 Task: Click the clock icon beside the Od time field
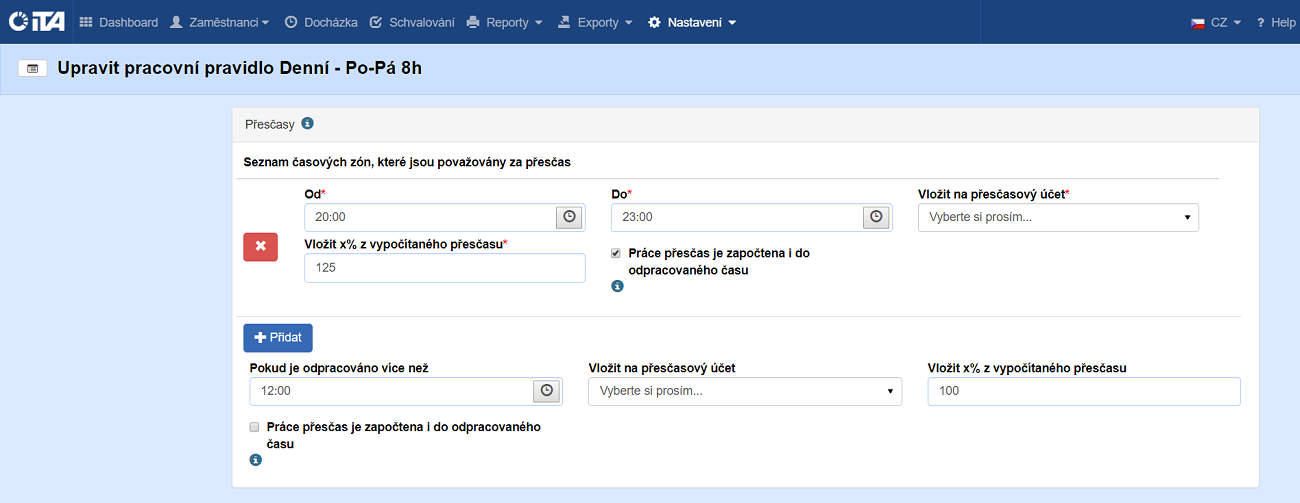(x=569, y=217)
